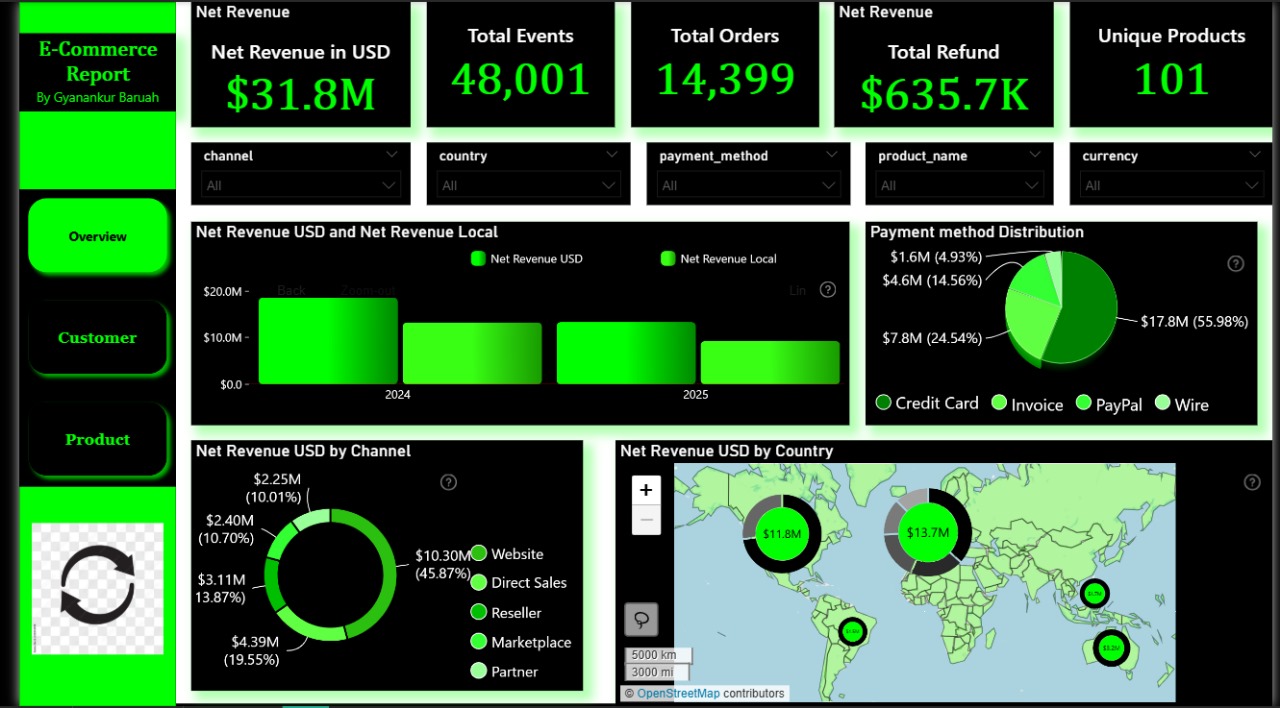
Task: Switch to the Customer page
Action: pos(97,338)
